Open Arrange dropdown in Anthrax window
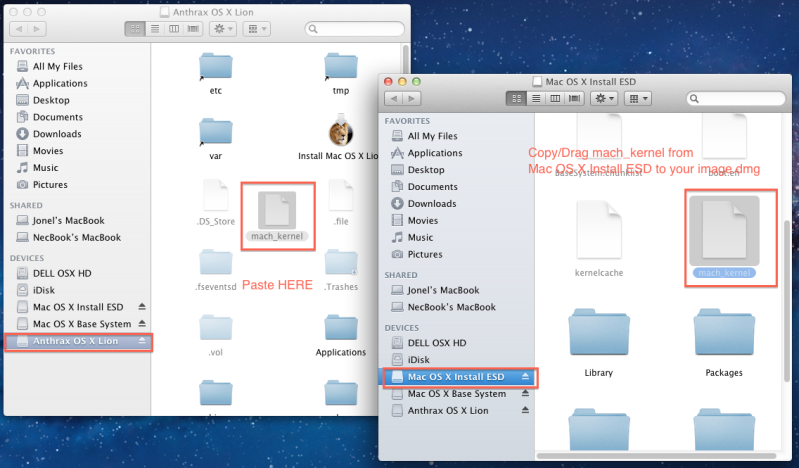Viewport: 799px width, 468px height. (x=256, y=29)
